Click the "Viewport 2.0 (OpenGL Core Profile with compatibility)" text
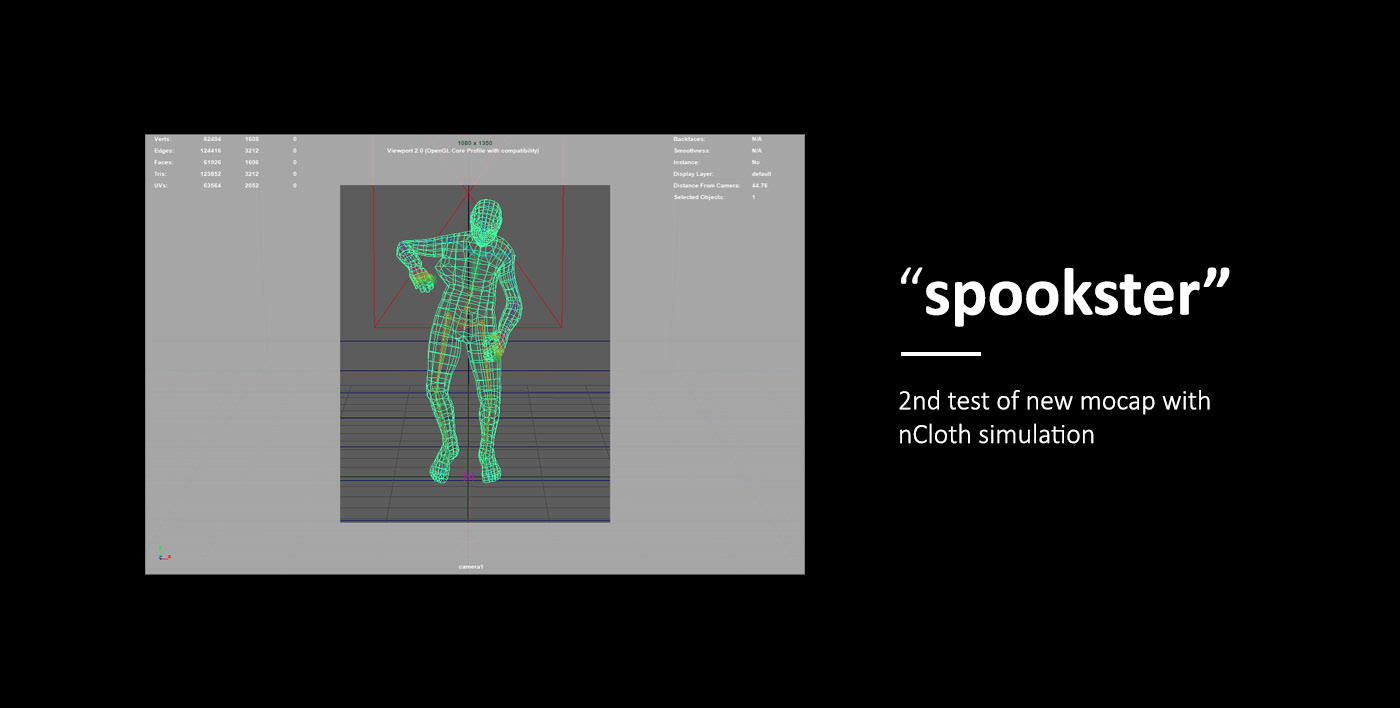This screenshot has height=708, width=1400. 463,150
